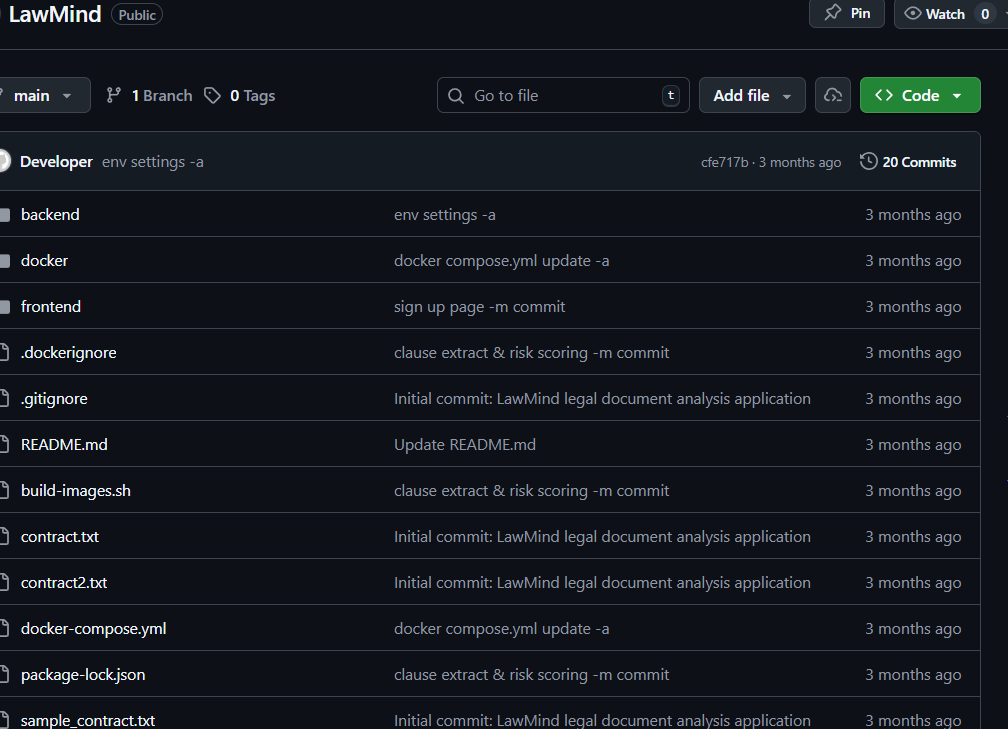1008x729 pixels.
Task: Open the docker-compose.yml file
Action: click(x=93, y=628)
